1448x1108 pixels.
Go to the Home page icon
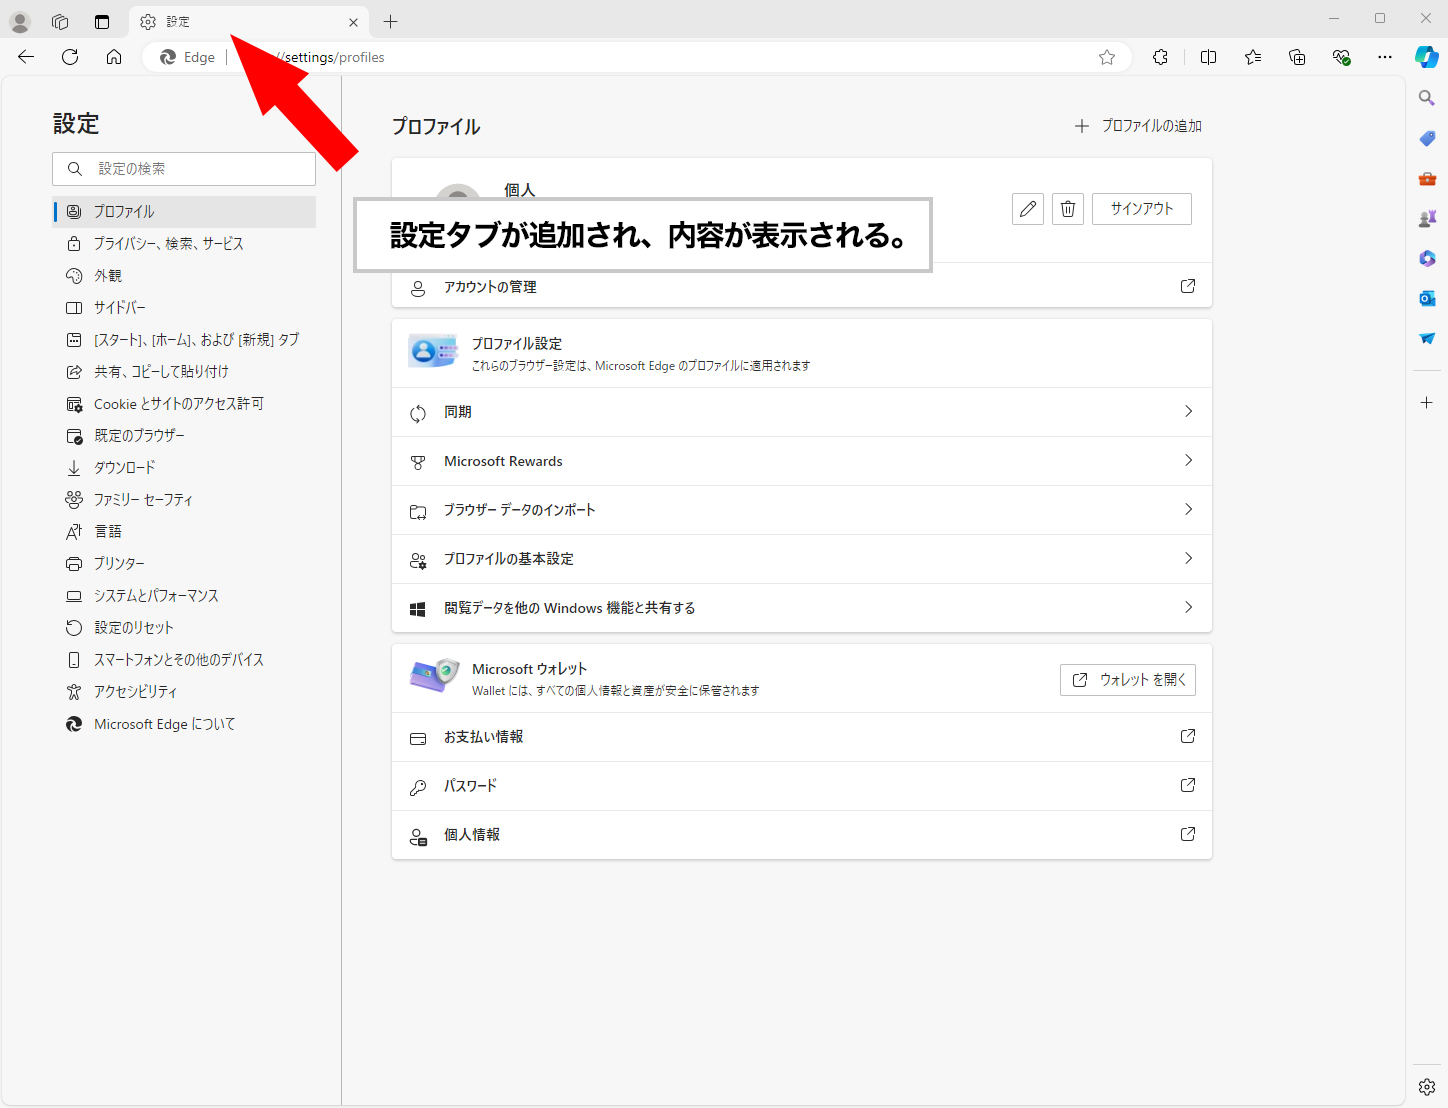[114, 57]
